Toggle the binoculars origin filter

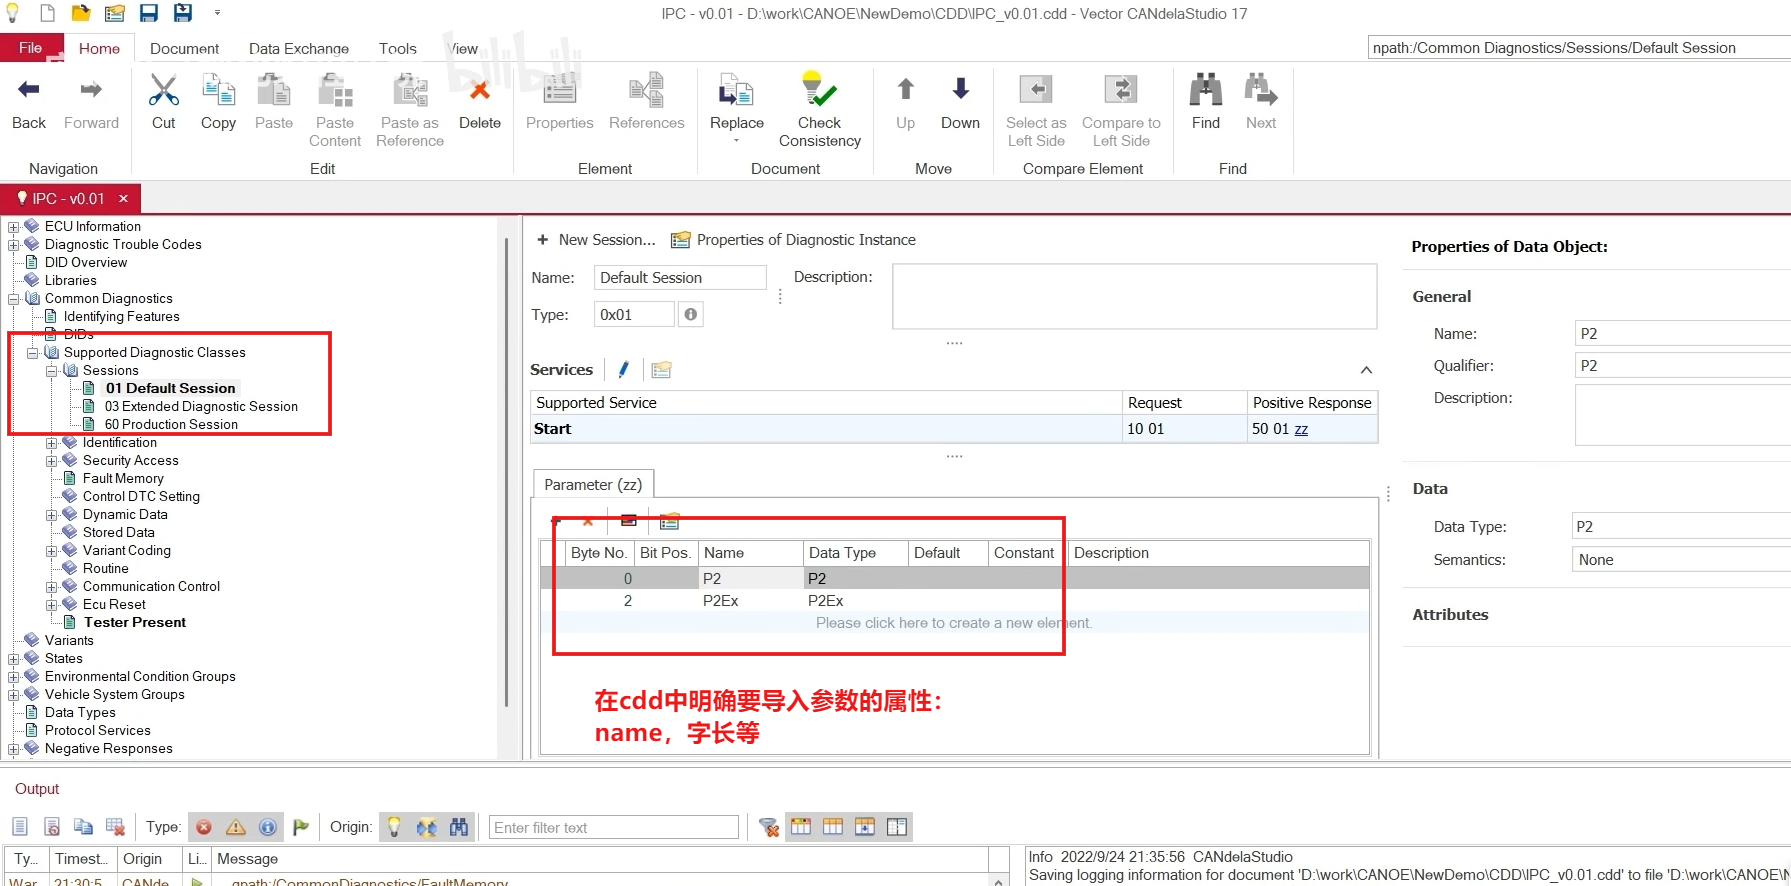459,827
